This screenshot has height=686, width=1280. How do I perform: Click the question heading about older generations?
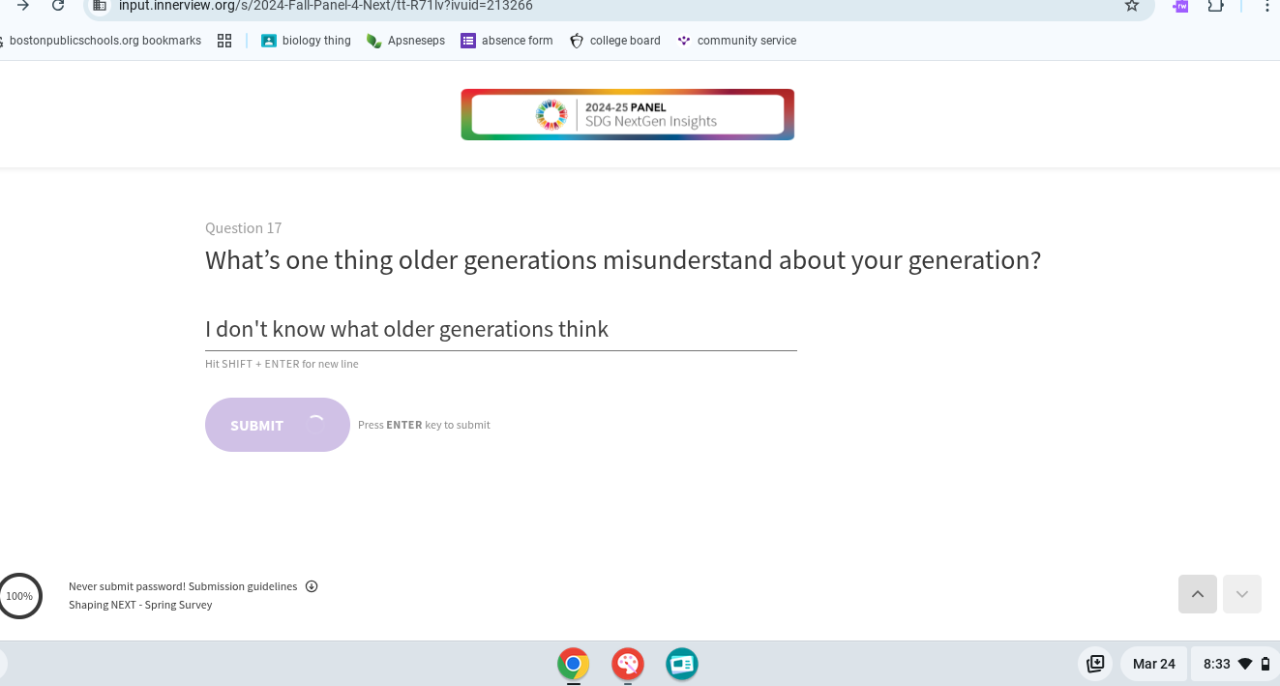click(x=623, y=261)
